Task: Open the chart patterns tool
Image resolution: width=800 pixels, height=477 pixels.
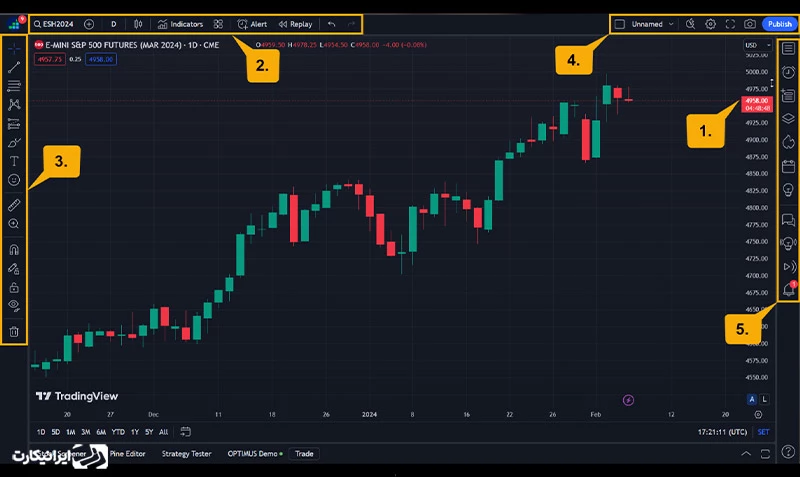Action: [x=14, y=105]
